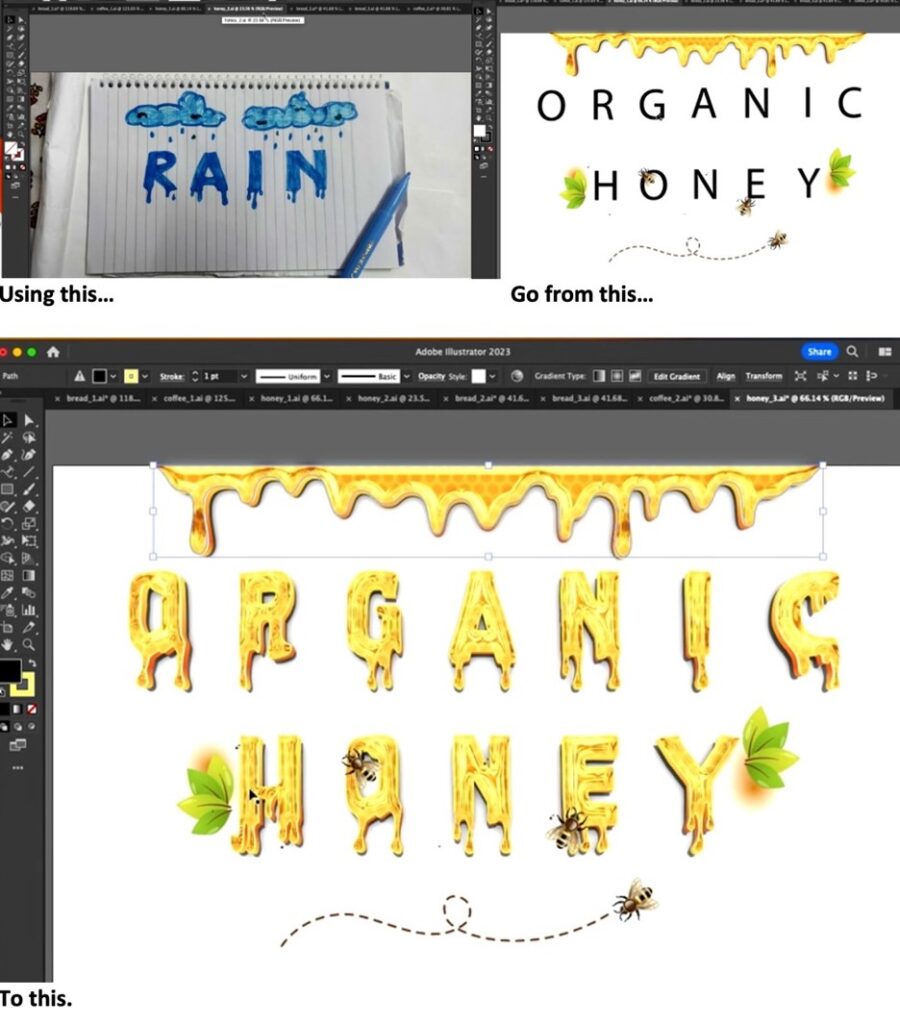Open the Basic brush definition dropdown
The image size is (900, 1024).
(406, 376)
